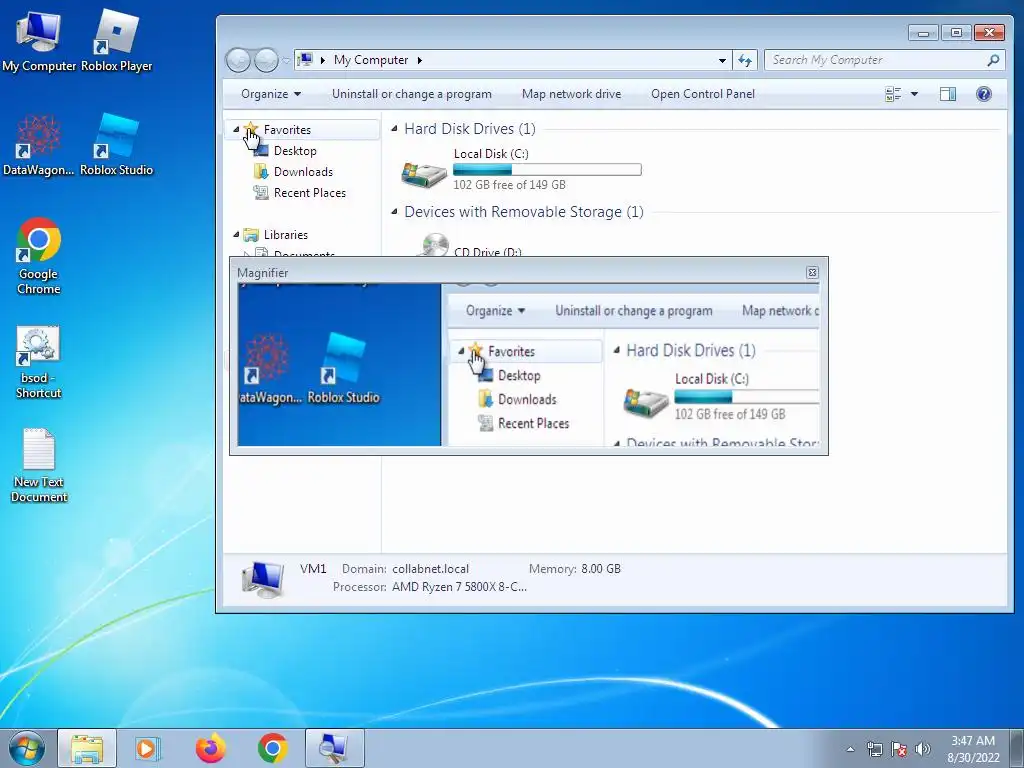Click Local Disk (C:) capacity bar

point(547,170)
